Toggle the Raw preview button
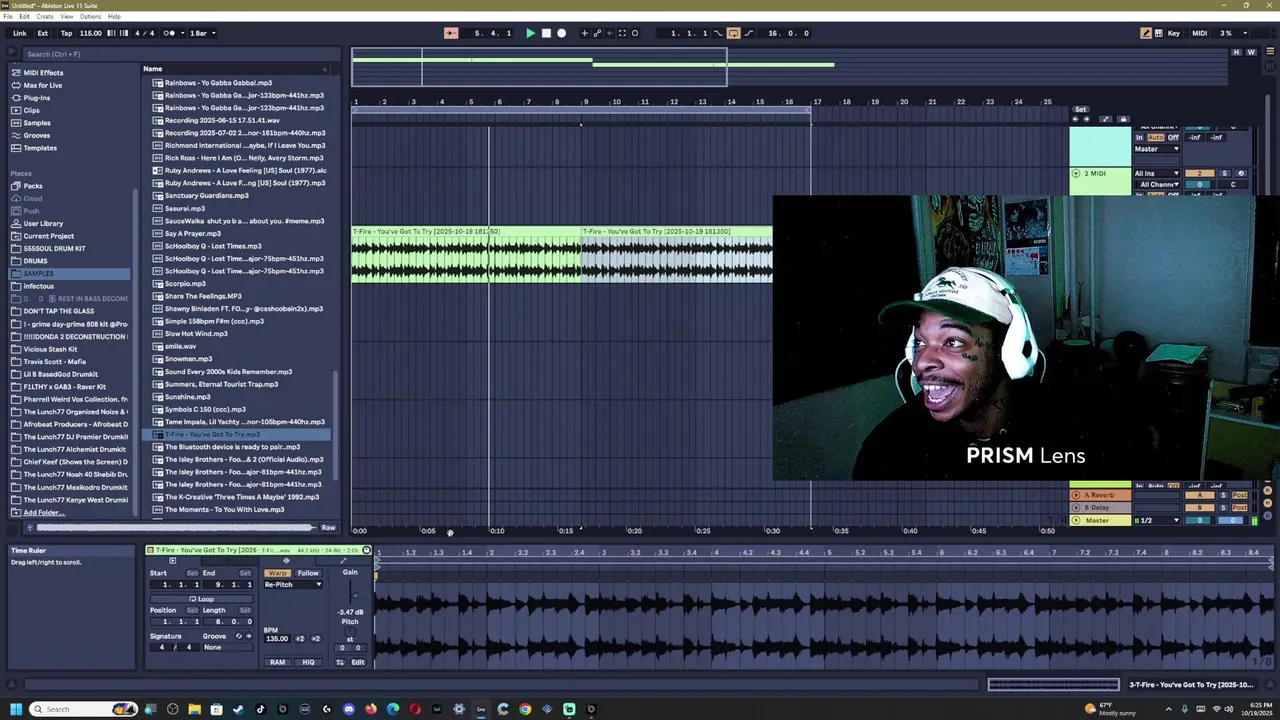1280x720 pixels. (x=328, y=527)
